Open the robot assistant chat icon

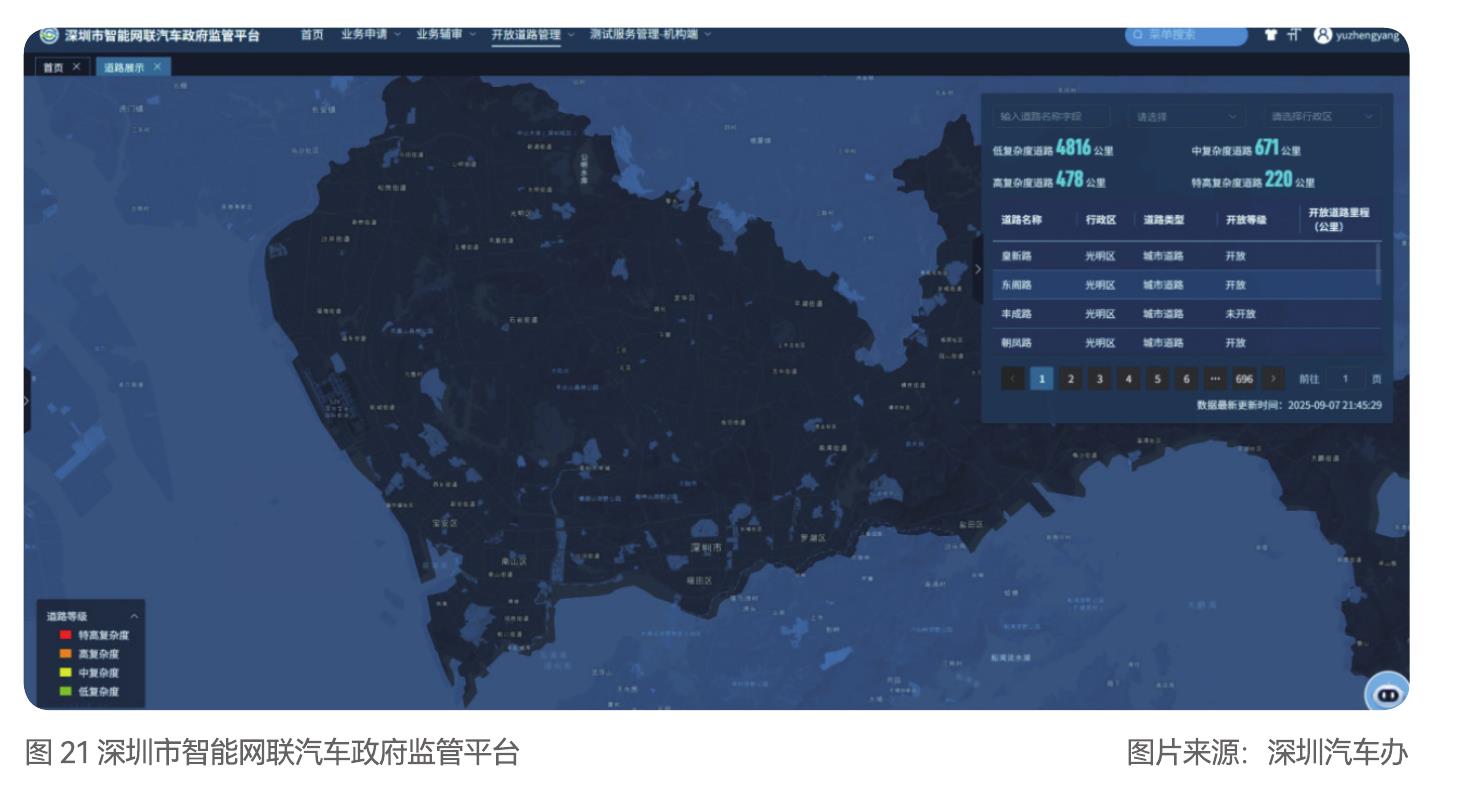pyautogui.click(x=1387, y=693)
